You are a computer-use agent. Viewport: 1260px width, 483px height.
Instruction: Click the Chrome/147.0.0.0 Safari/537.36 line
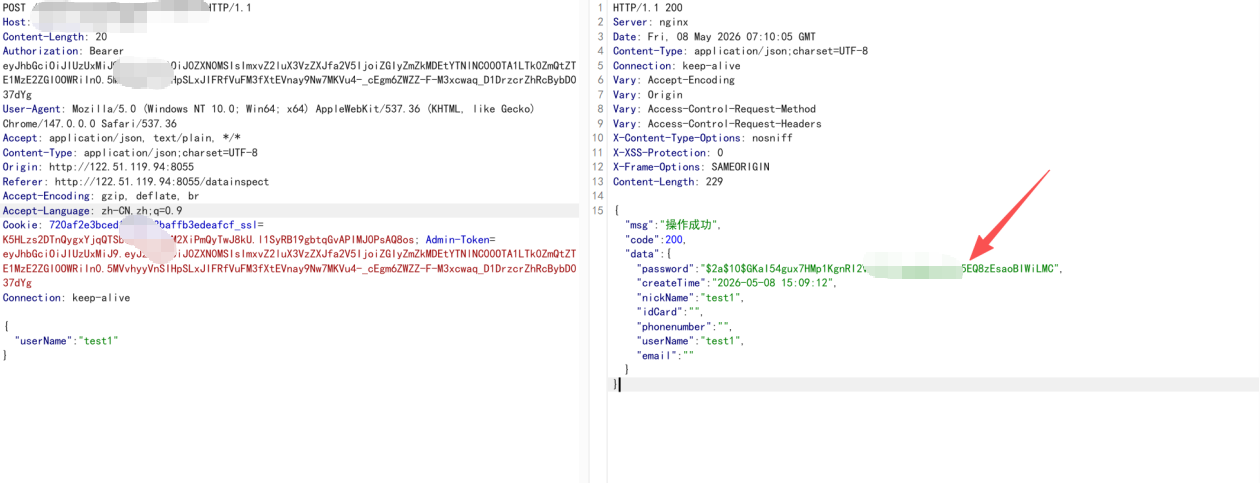click(90, 124)
